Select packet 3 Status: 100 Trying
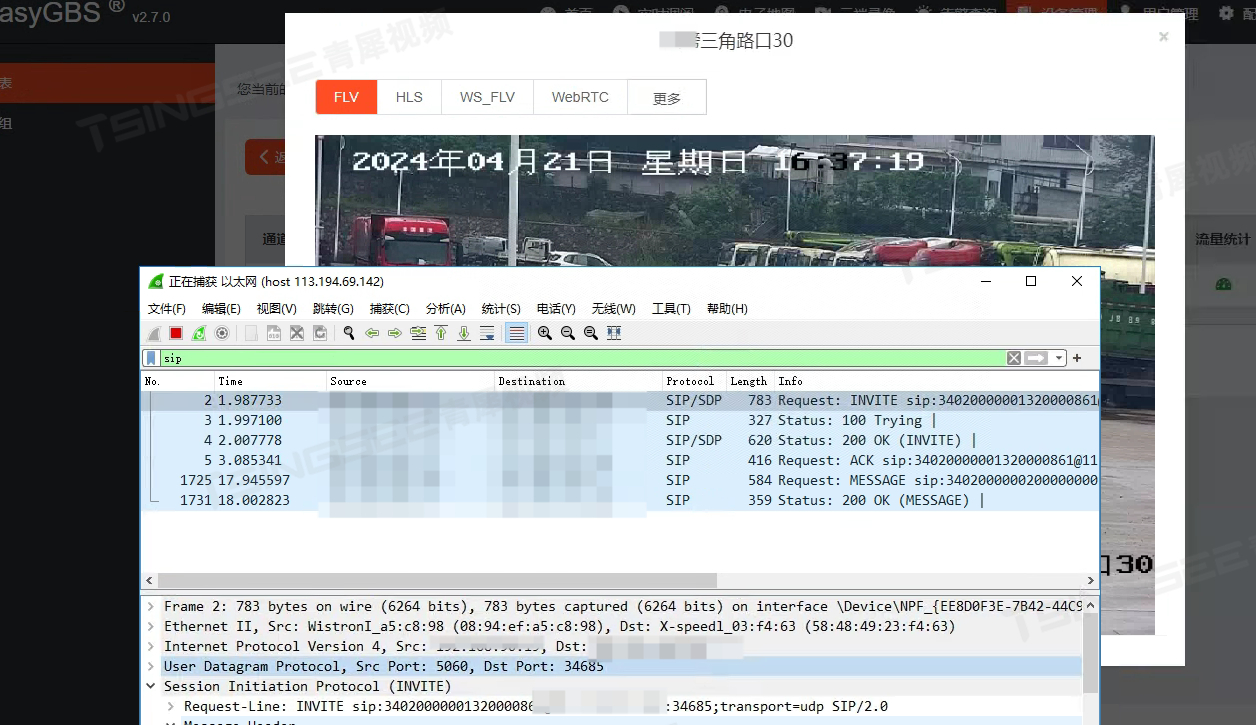 620,420
